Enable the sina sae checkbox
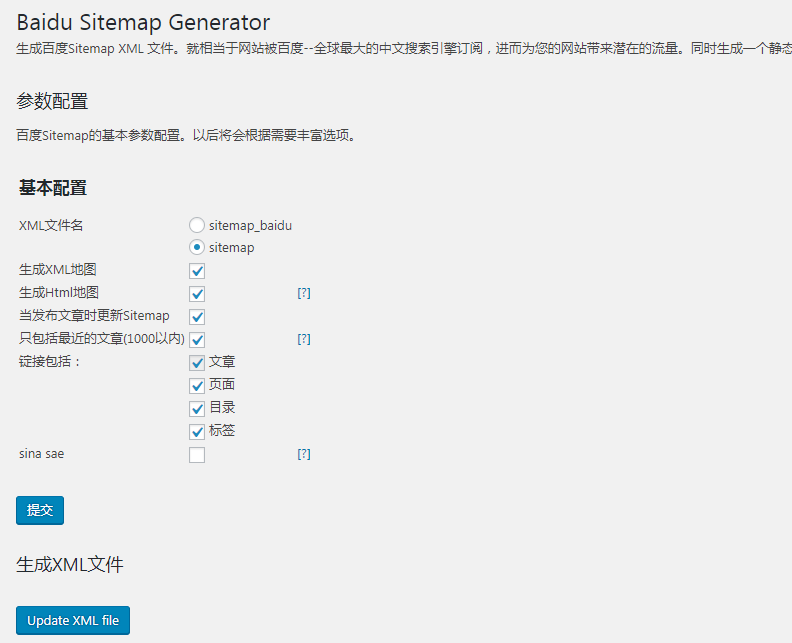Viewport: 792px width, 643px height. (x=197, y=455)
